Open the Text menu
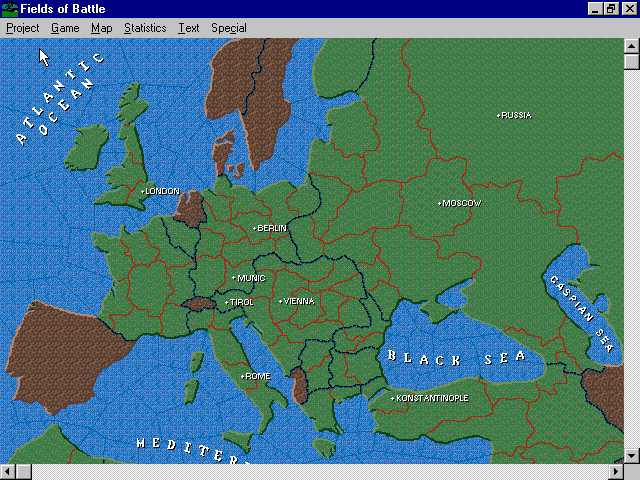This screenshot has height=480, width=640. 189,28
